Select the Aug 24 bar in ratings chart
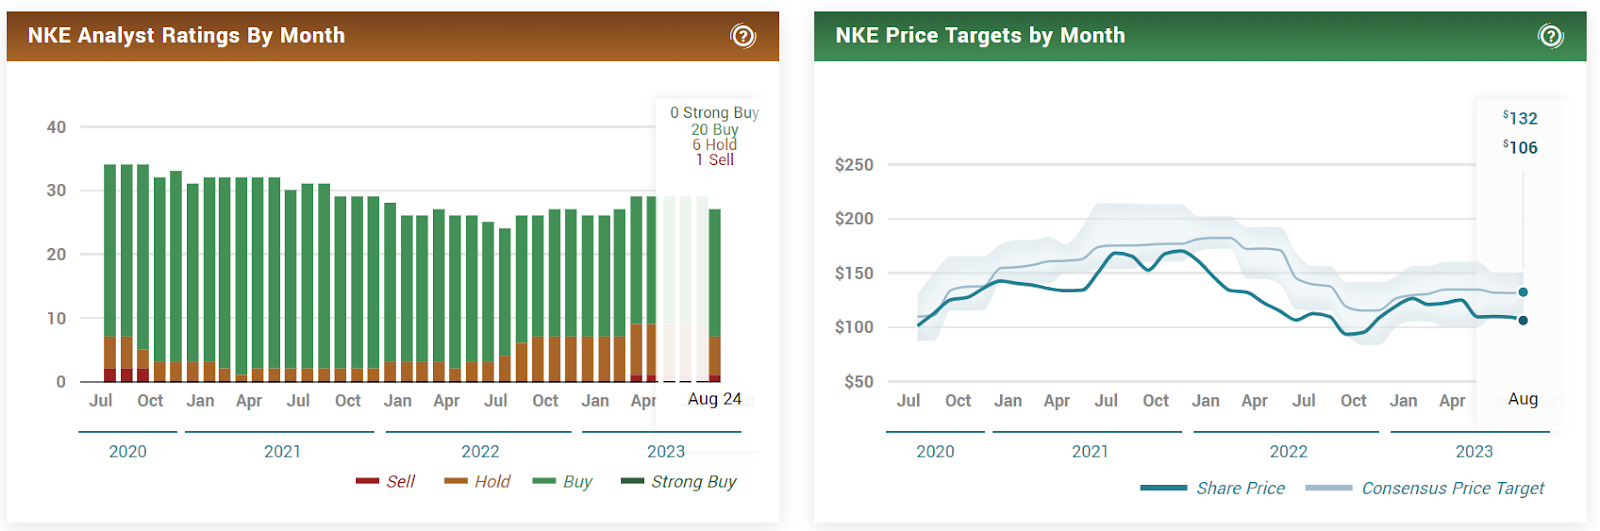 pos(715,295)
